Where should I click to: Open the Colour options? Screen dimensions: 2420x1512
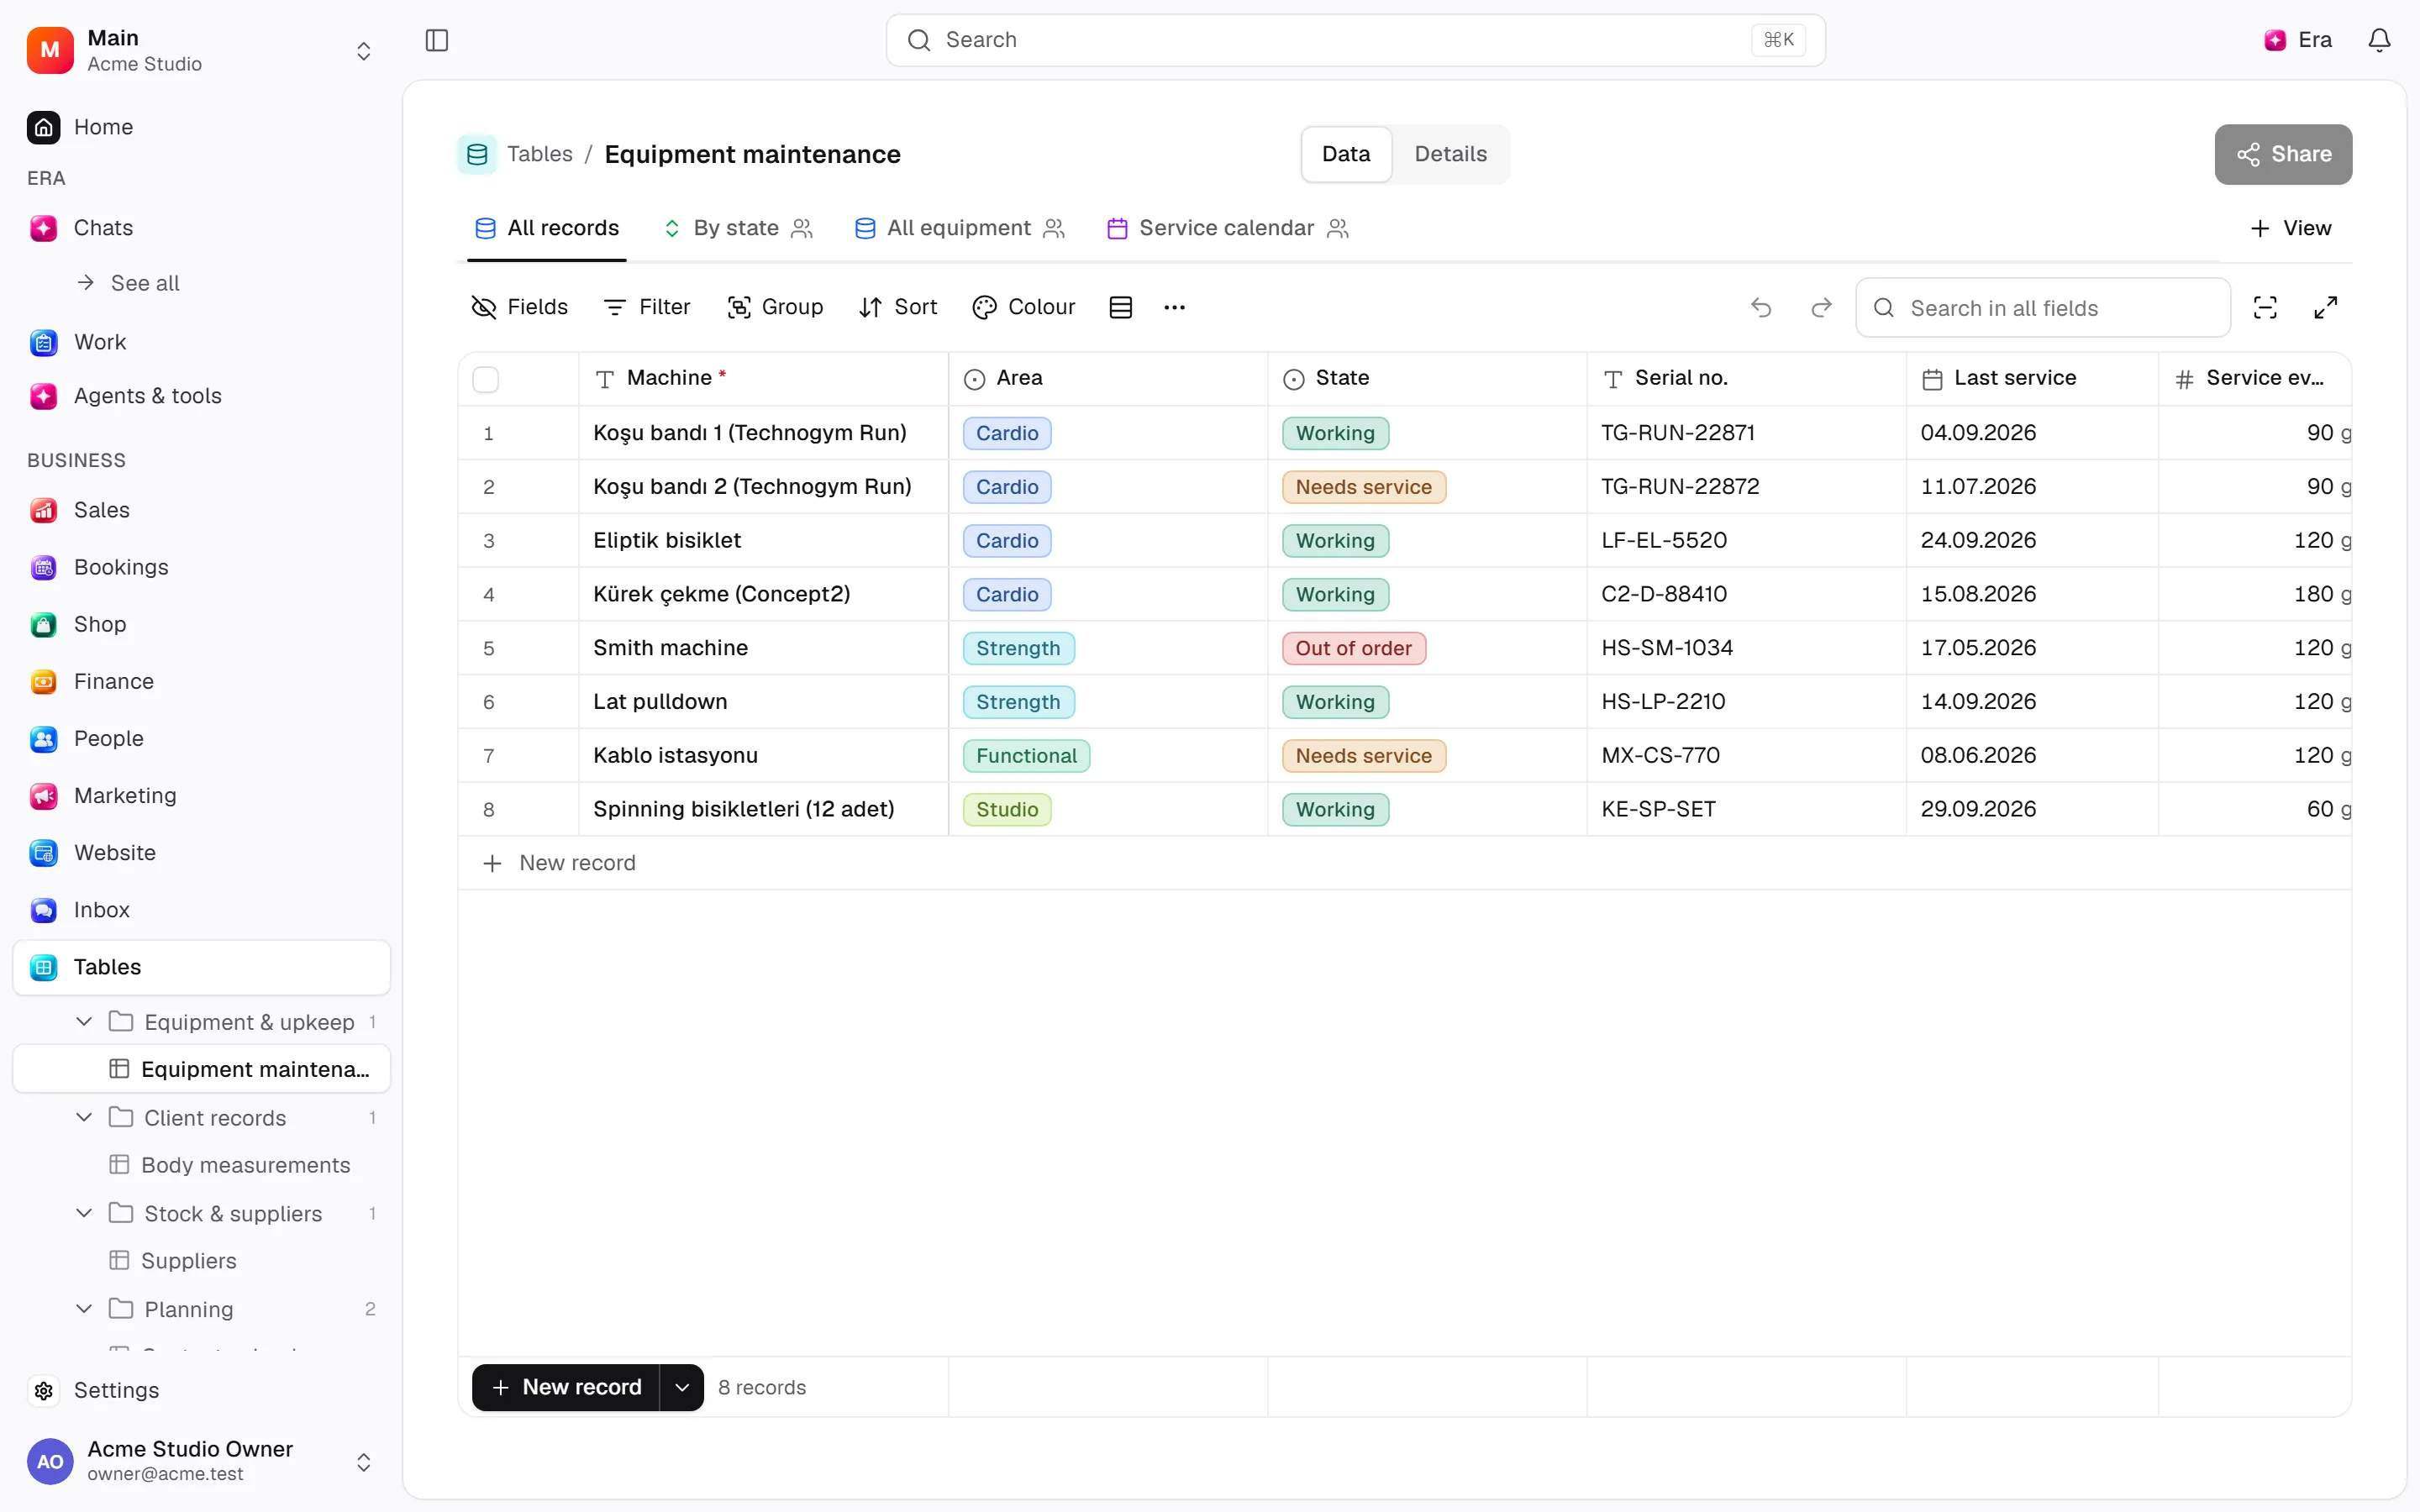pyautogui.click(x=1023, y=307)
